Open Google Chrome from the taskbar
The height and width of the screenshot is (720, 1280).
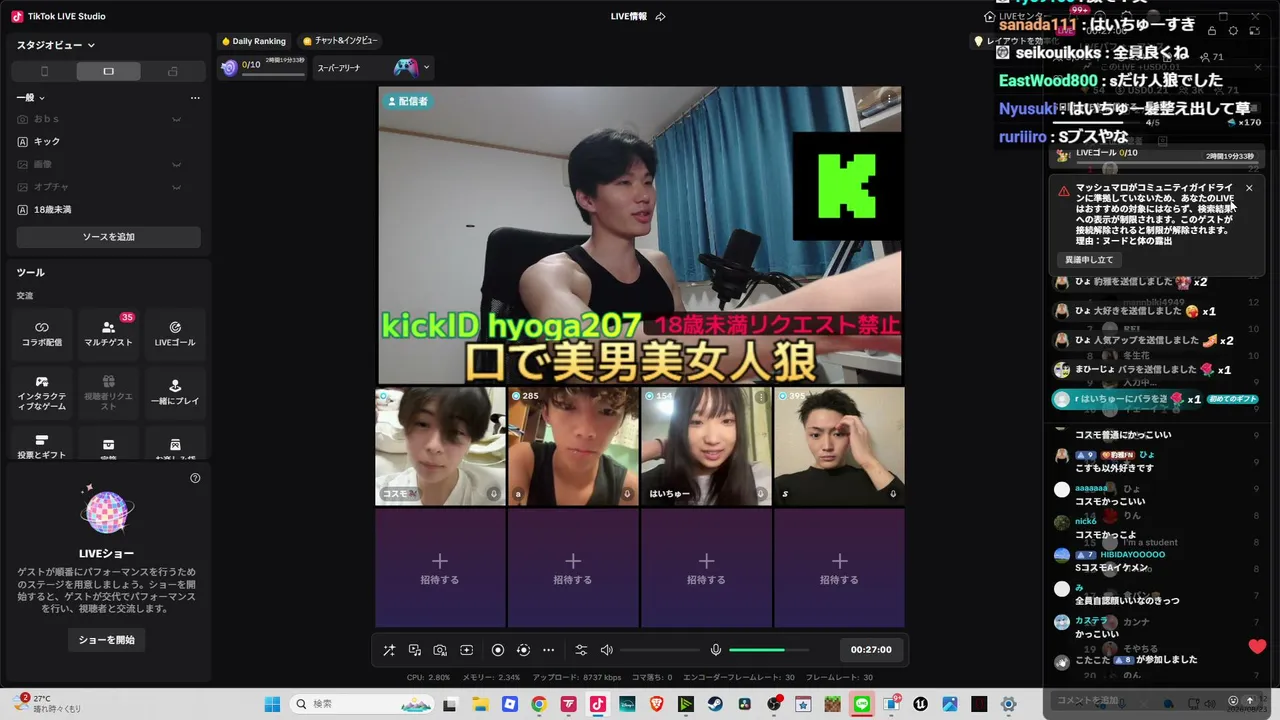pos(539,704)
